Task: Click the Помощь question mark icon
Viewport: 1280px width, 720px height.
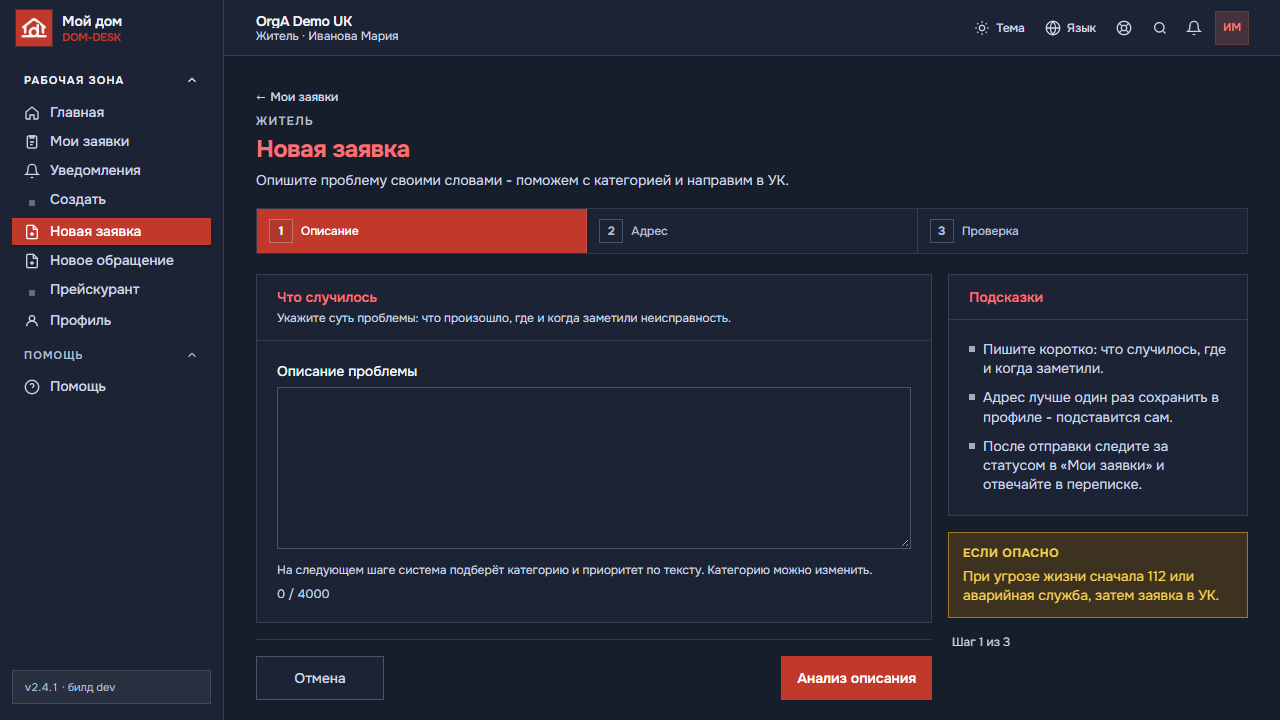Action: click(x=32, y=387)
